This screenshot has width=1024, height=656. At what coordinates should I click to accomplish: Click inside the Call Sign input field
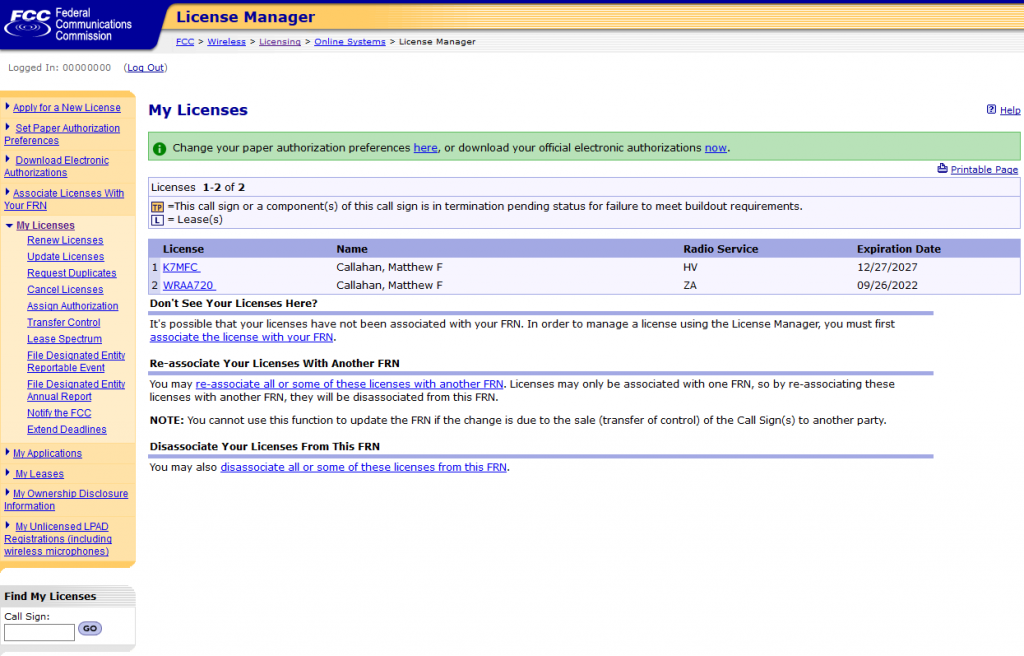tap(38, 631)
